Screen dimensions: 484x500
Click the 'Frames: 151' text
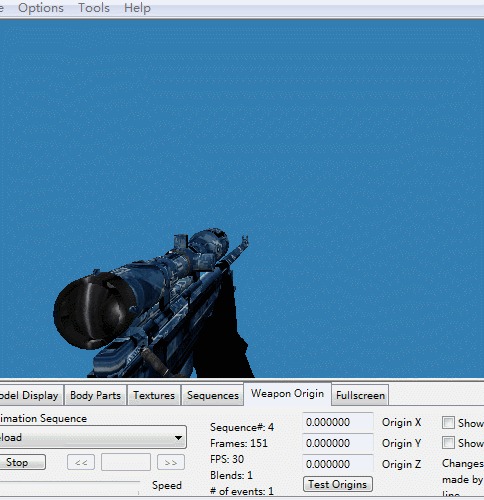[x=239, y=443]
